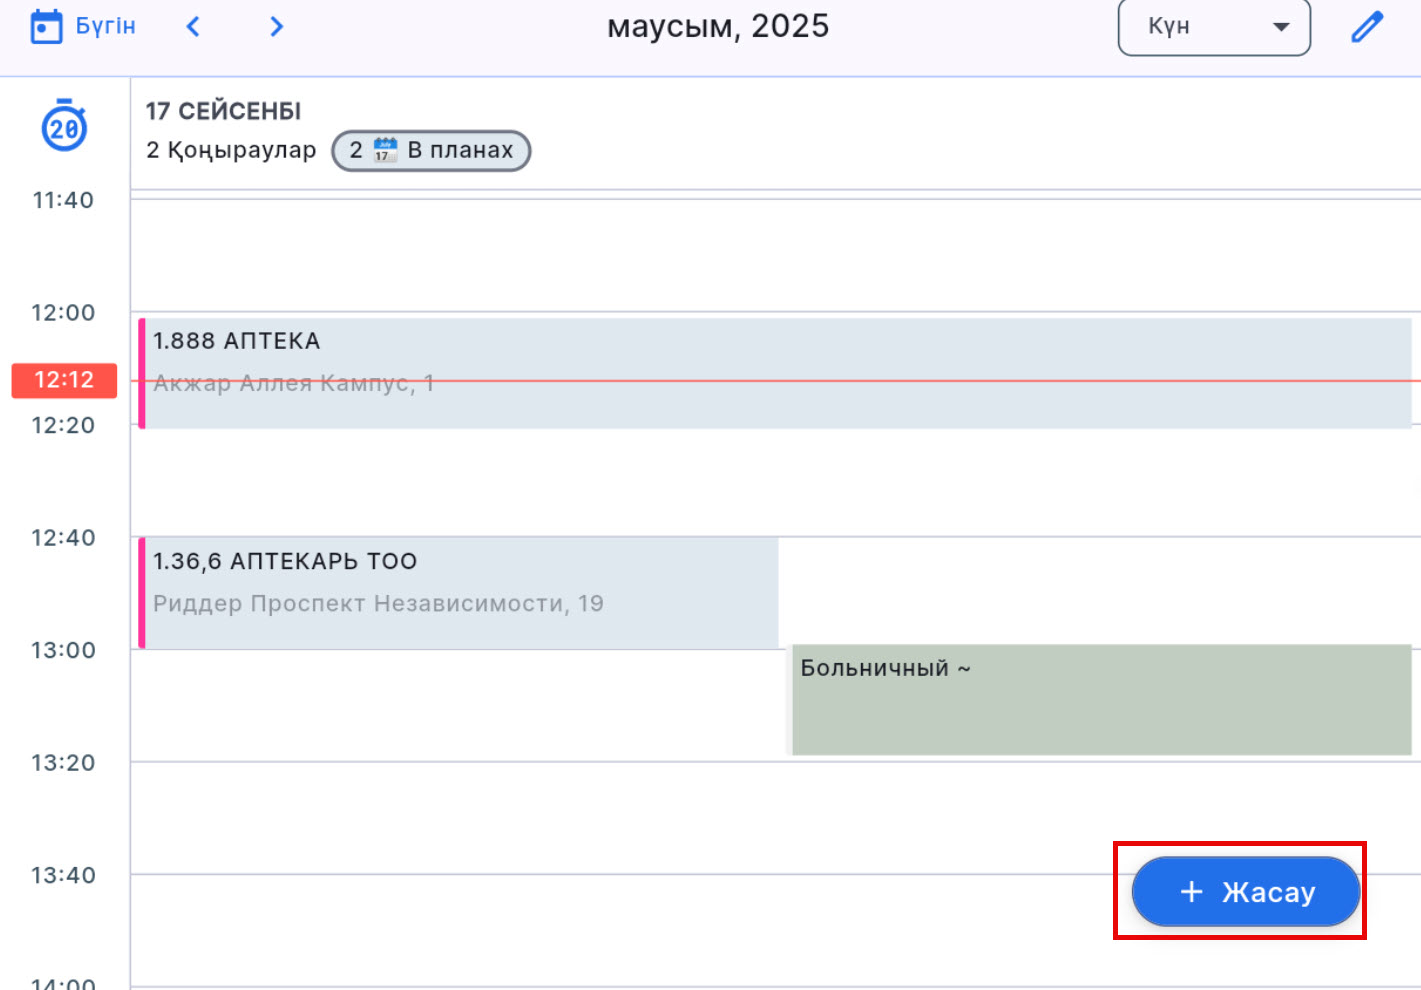Click the small calendar emoji in В планах chip
The height and width of the screenshot is (990, 1421).
(385, 151)
